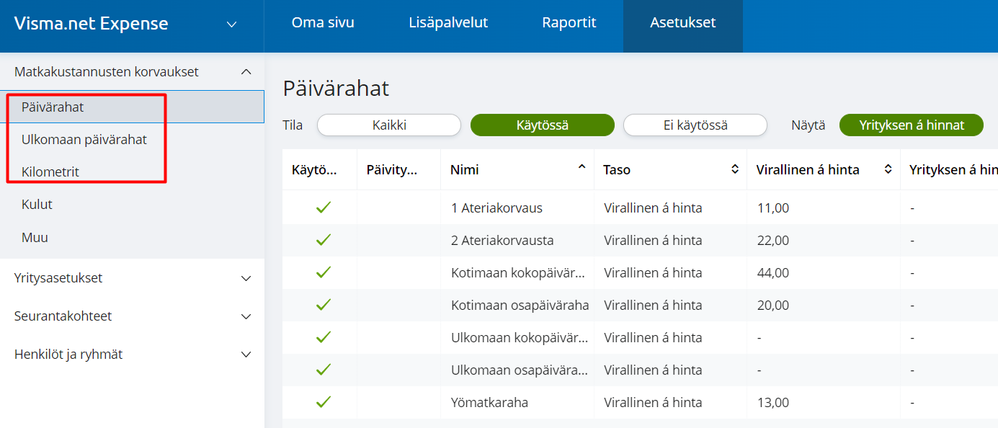
Task: Switch to the Lisäpalvelut tab
Action: (448, 23)
